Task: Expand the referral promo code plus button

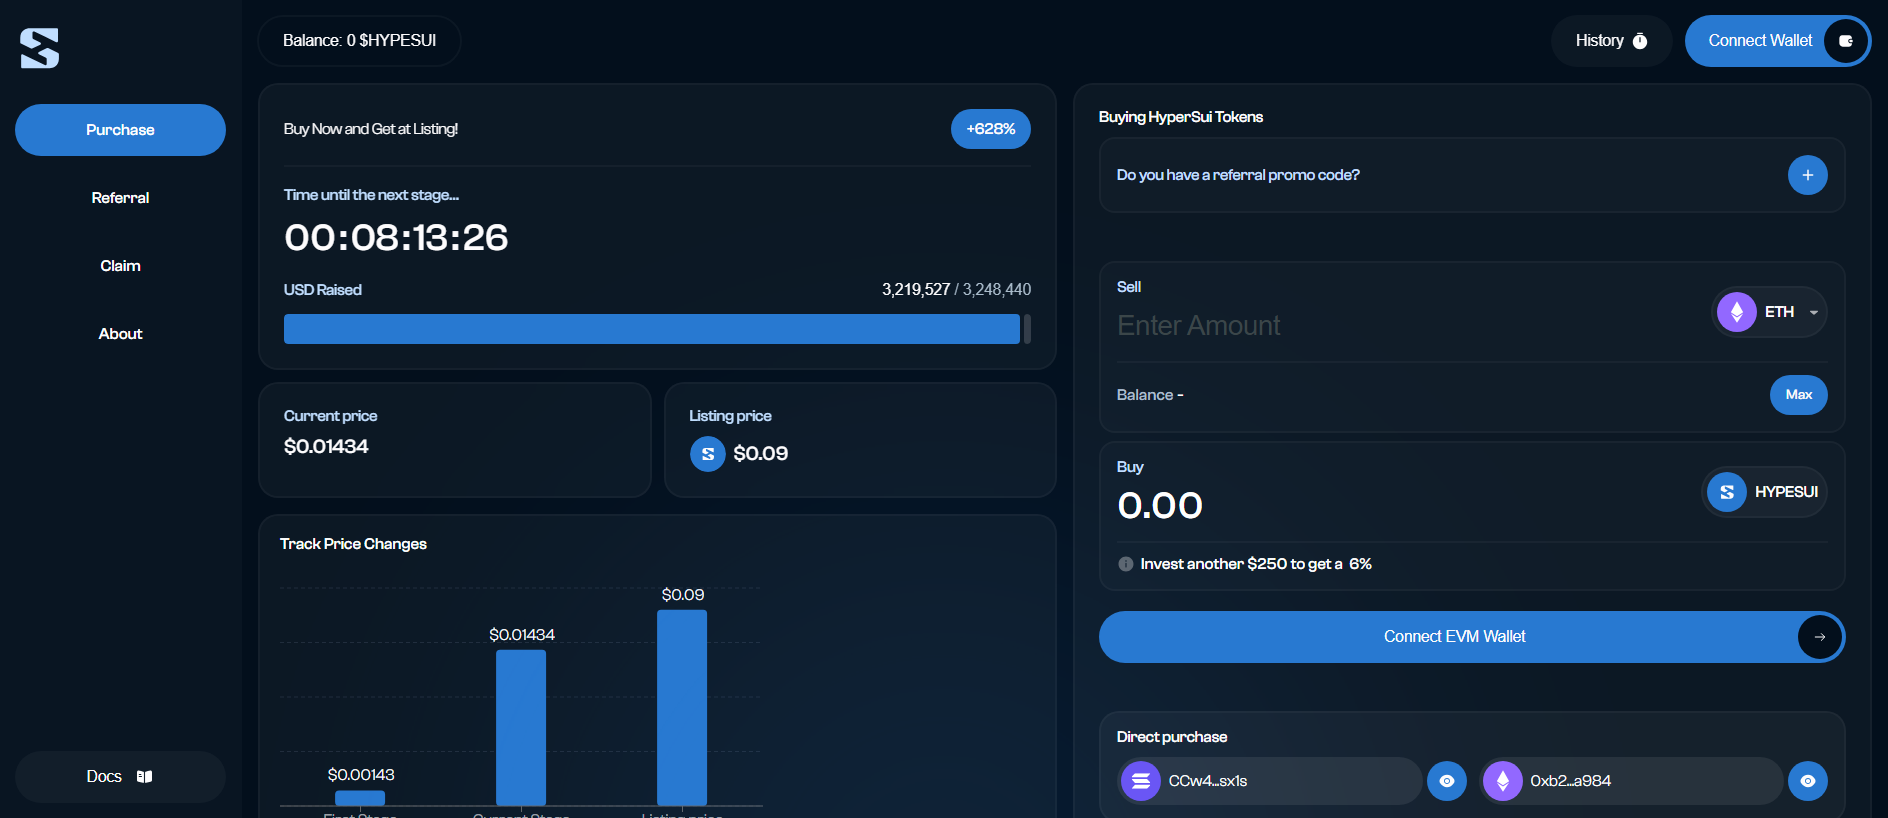Action: (1807, 175)
